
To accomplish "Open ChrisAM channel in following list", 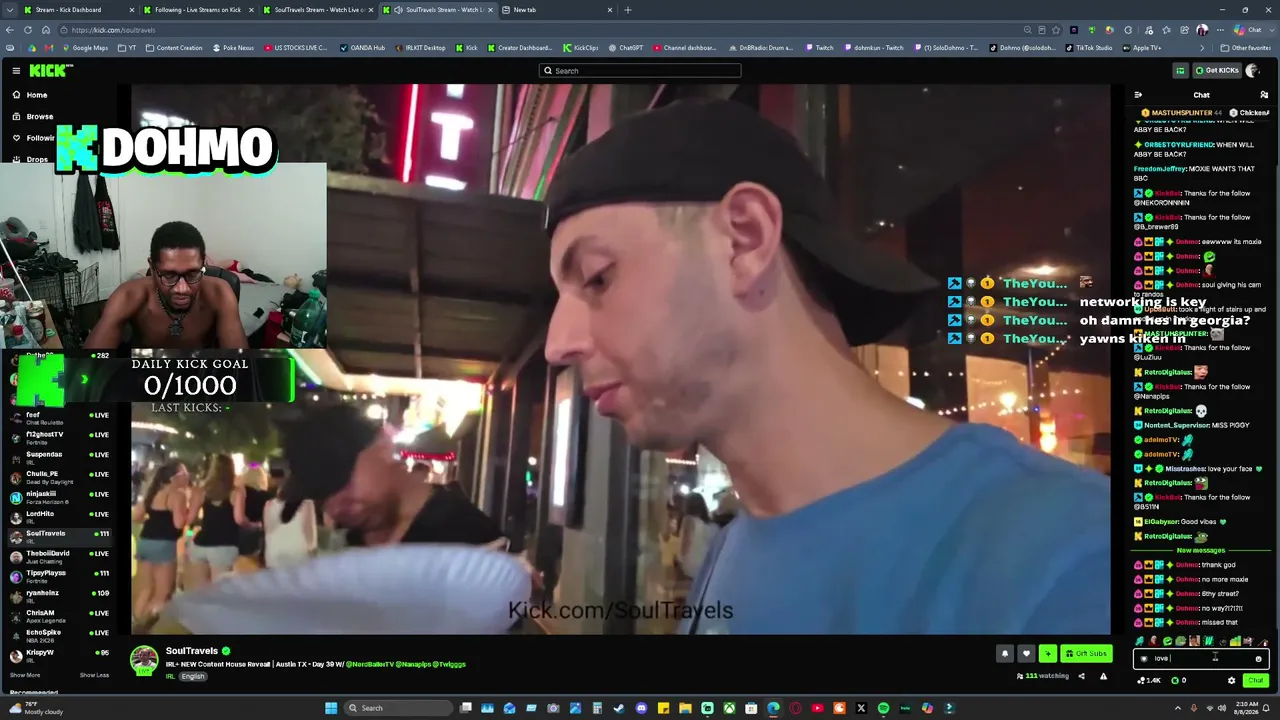I will [58, 615].
